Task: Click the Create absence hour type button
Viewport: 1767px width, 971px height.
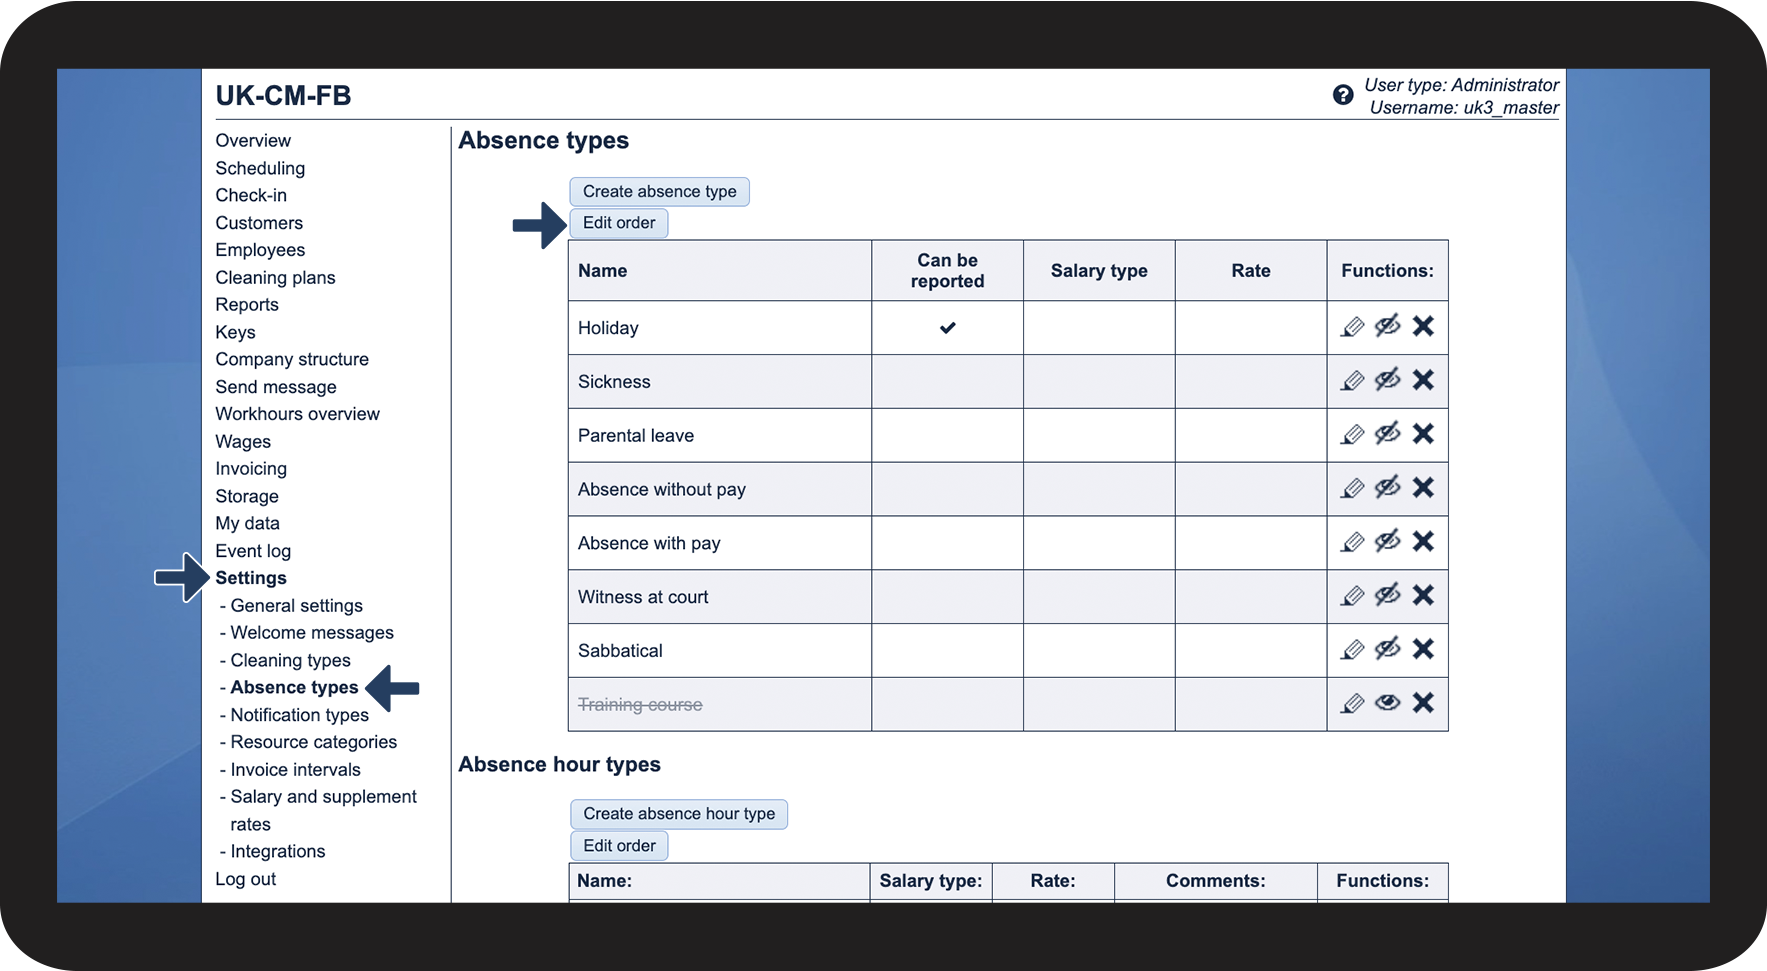Action: 678,814
